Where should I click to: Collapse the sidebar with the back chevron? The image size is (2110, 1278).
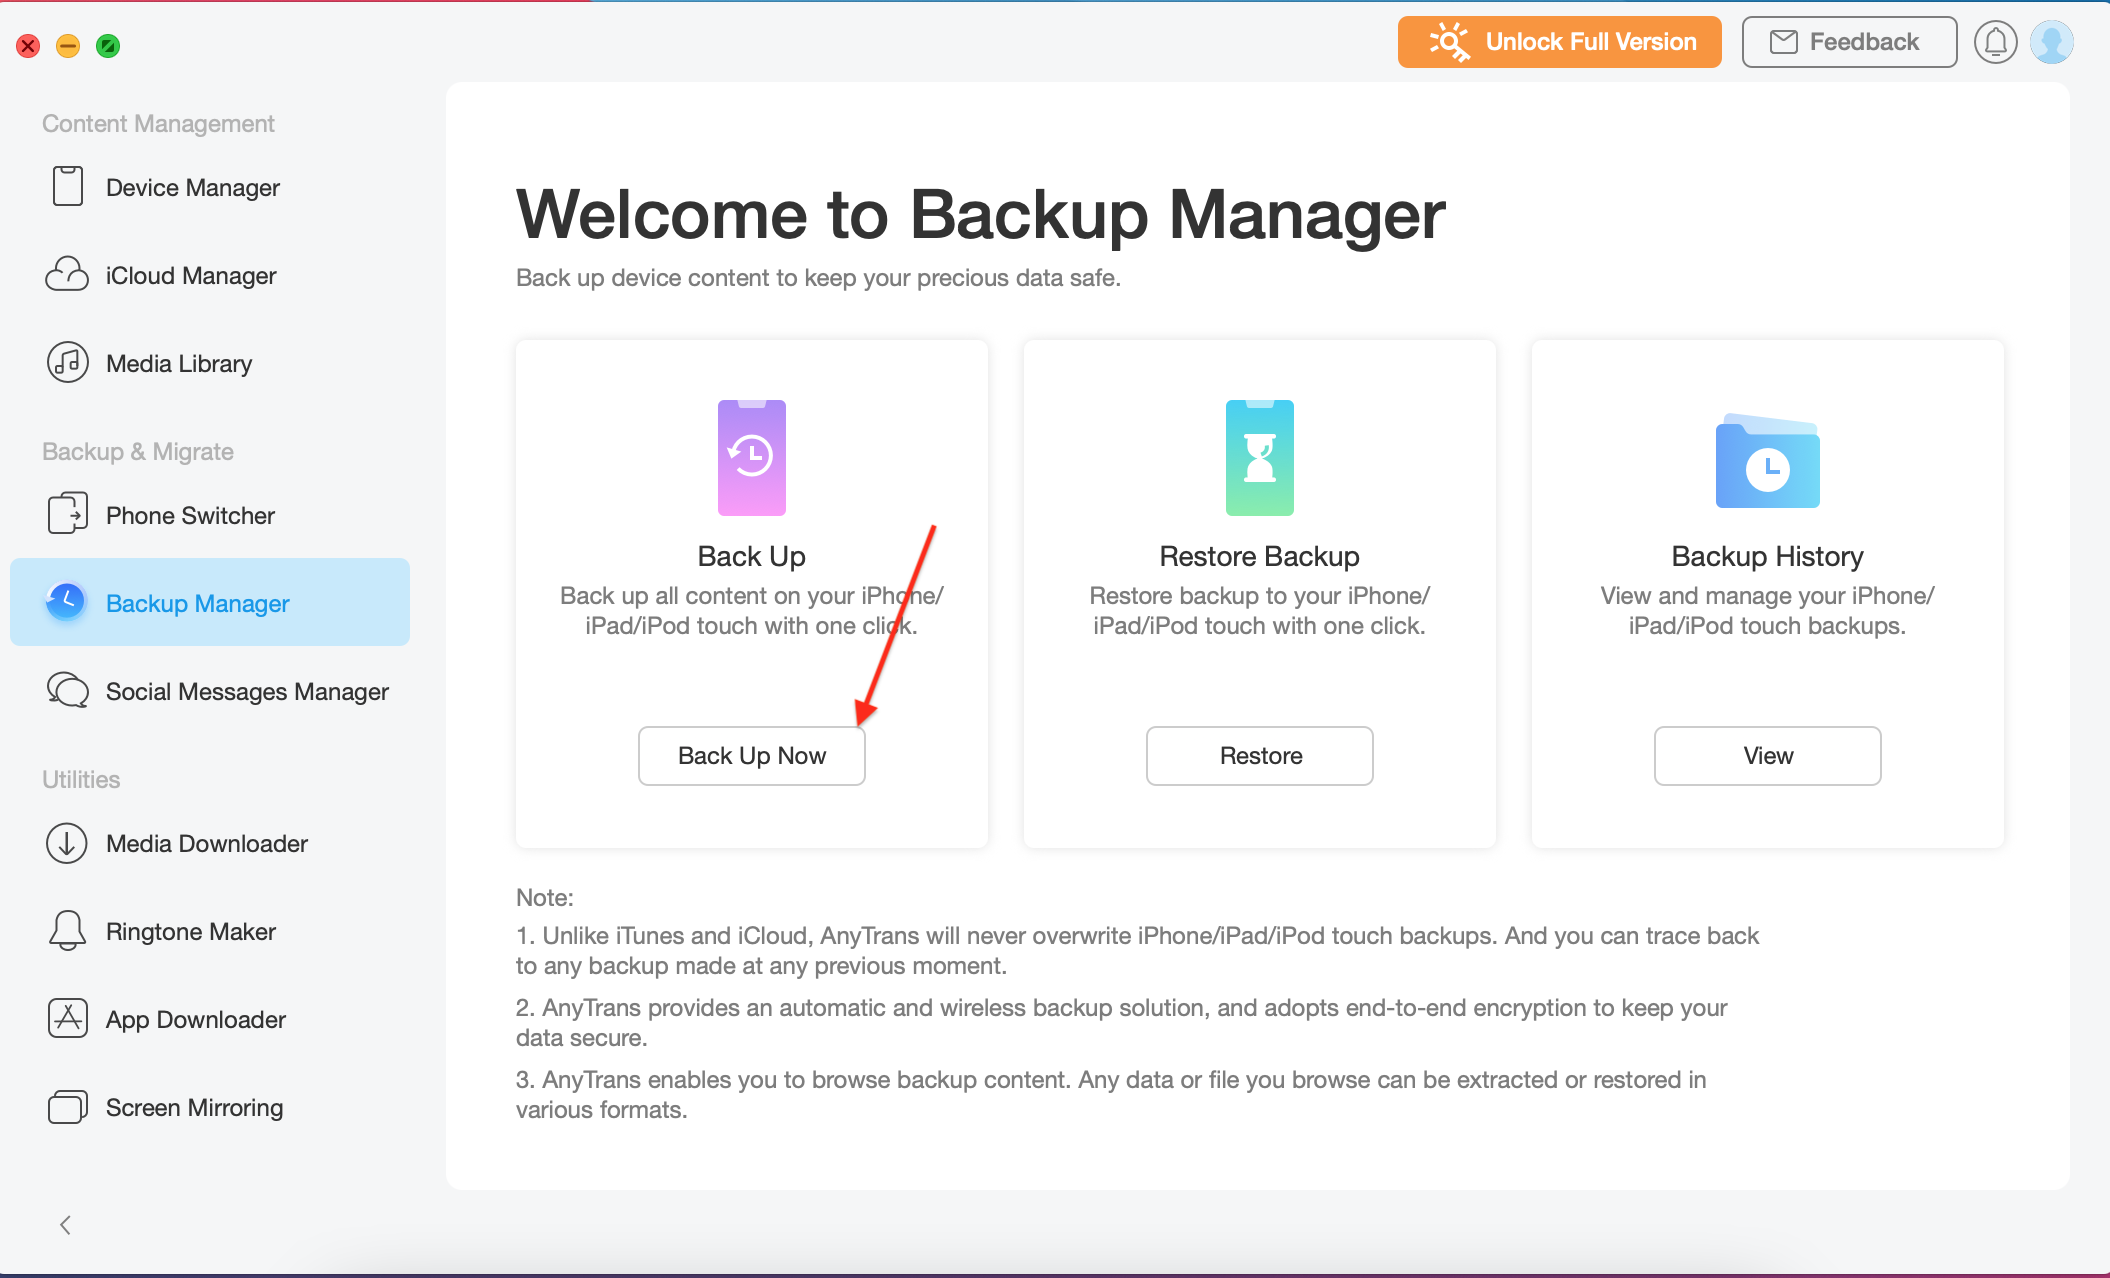[65, 1224]
